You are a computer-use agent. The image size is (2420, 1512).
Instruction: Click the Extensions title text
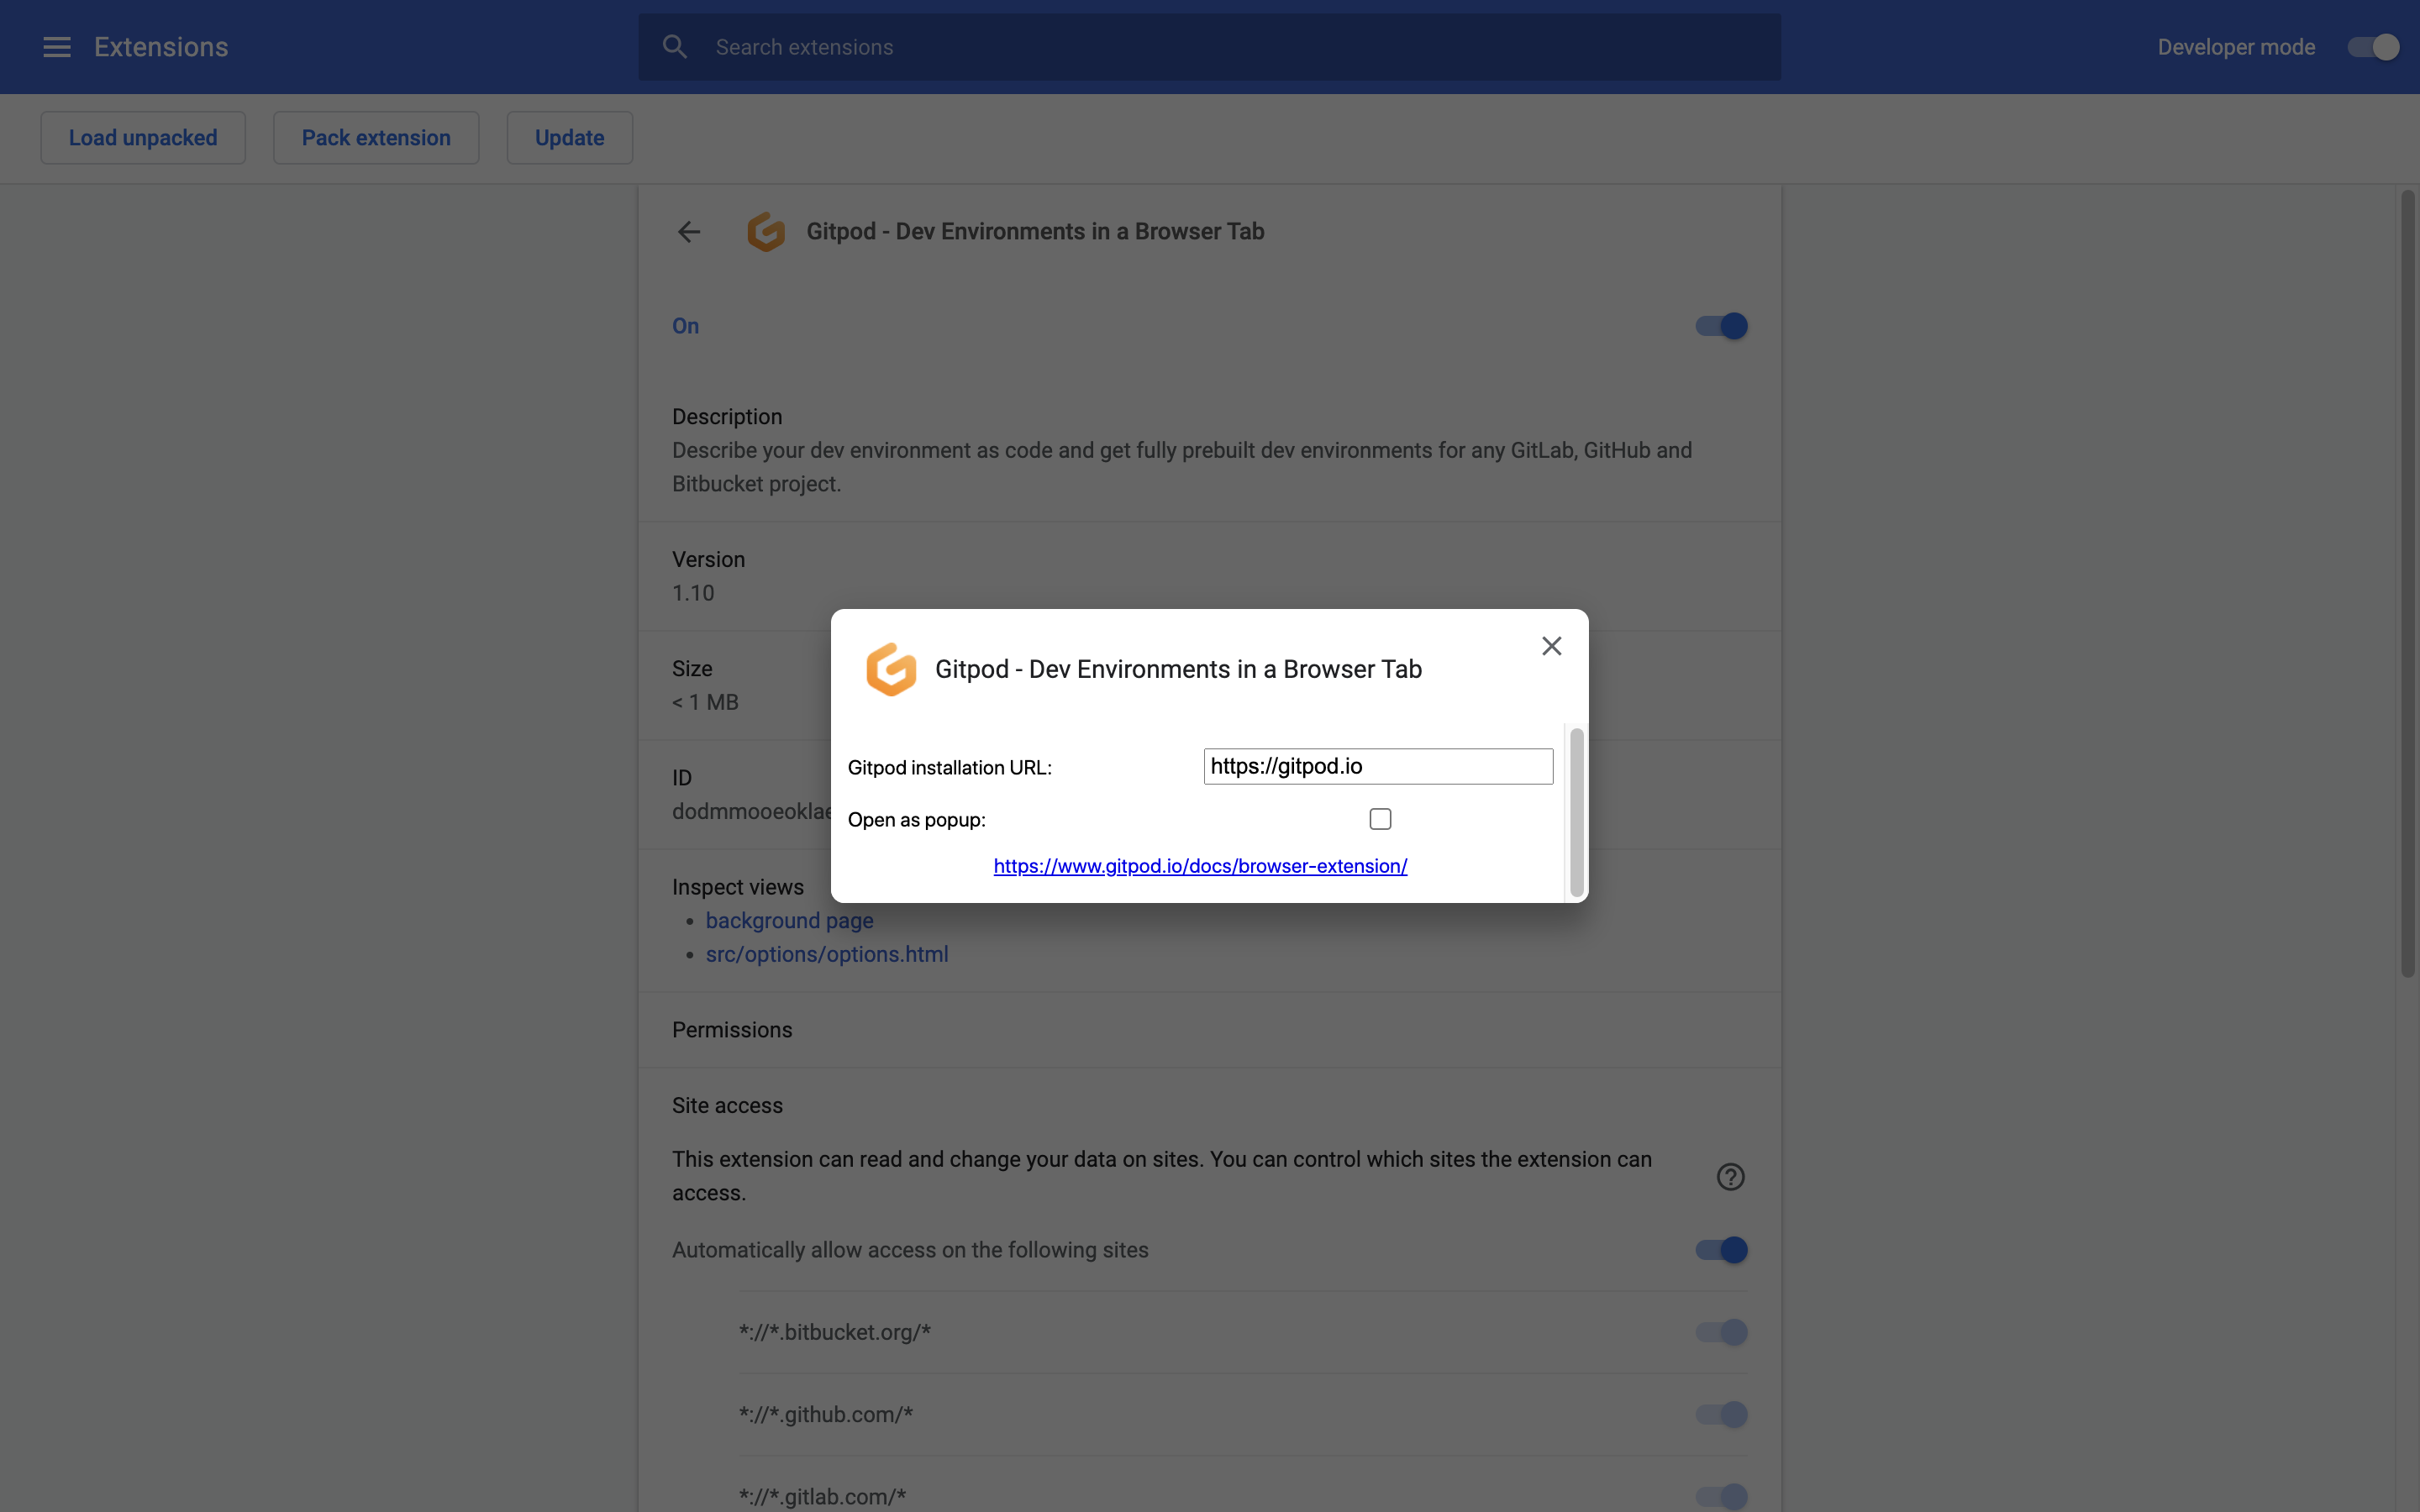coord(161,47)
